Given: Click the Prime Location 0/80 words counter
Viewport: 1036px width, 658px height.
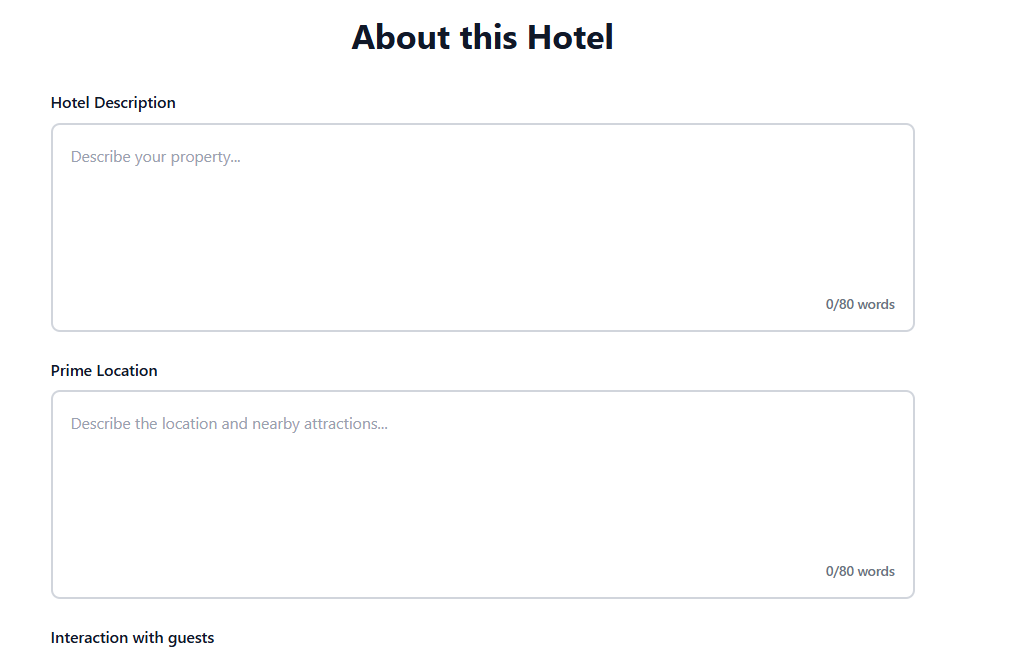Looking at the screenshot, I should click(860, 571).
